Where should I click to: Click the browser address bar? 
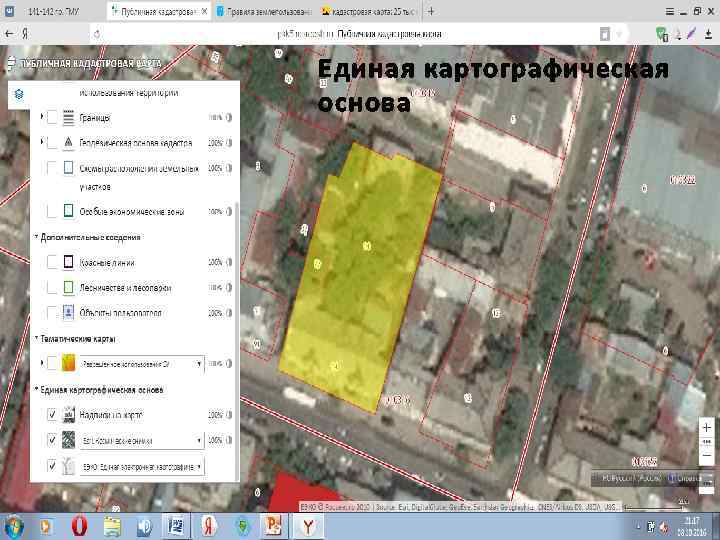click(x=358, y=34)
